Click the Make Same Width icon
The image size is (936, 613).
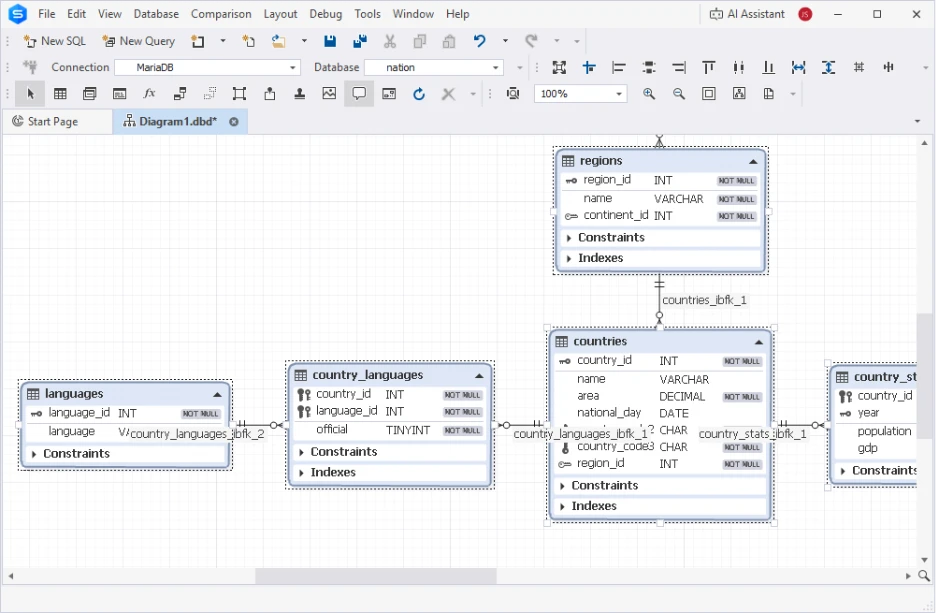(x=798, y=67)
